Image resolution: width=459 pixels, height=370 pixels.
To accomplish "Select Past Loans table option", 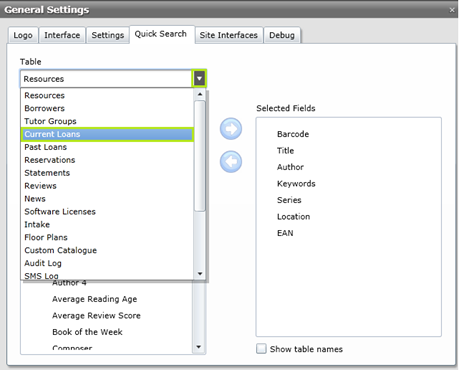I will [x=107, y=147].
